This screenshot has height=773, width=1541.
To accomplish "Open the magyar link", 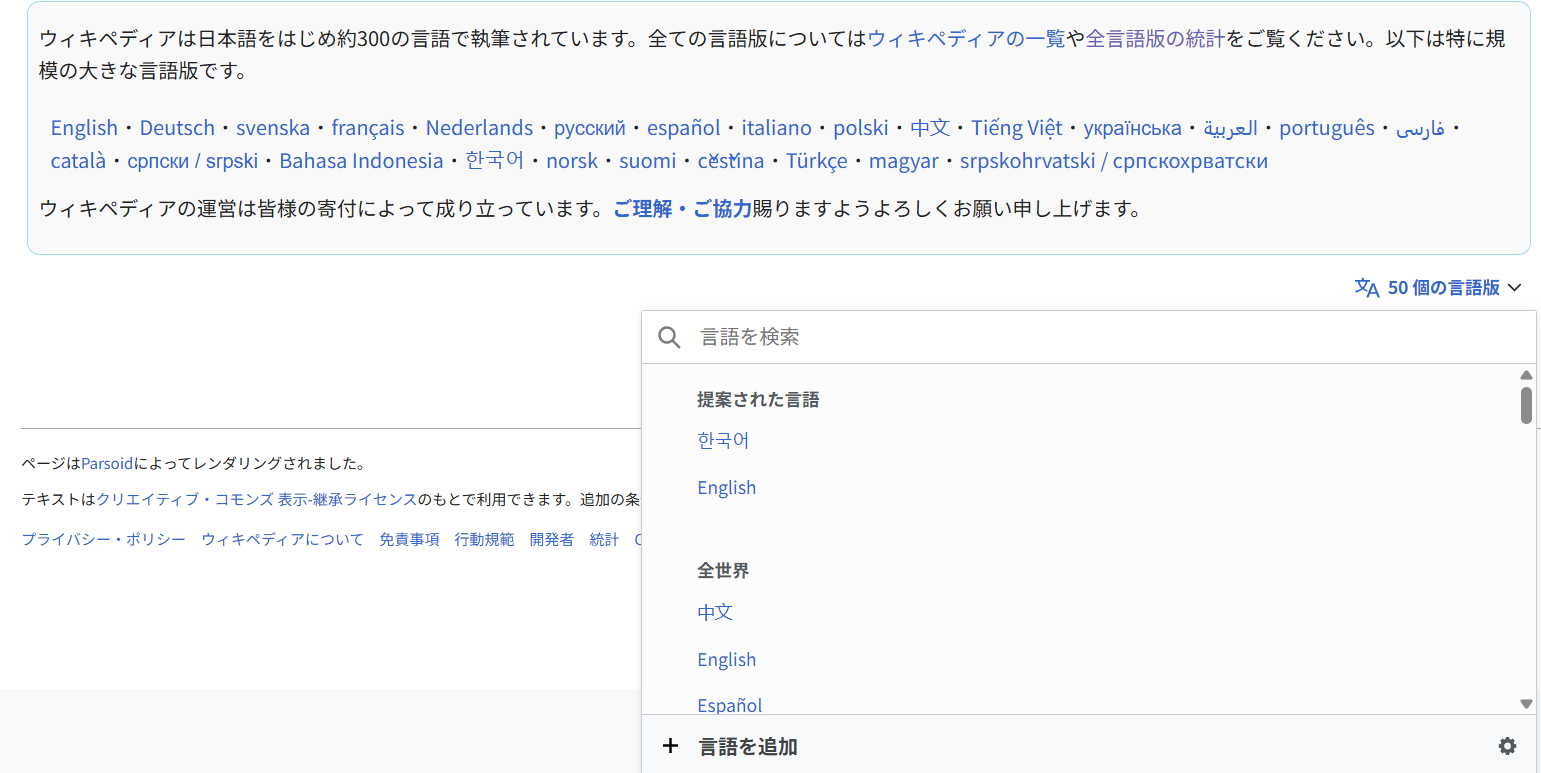I will click(904, 160).
